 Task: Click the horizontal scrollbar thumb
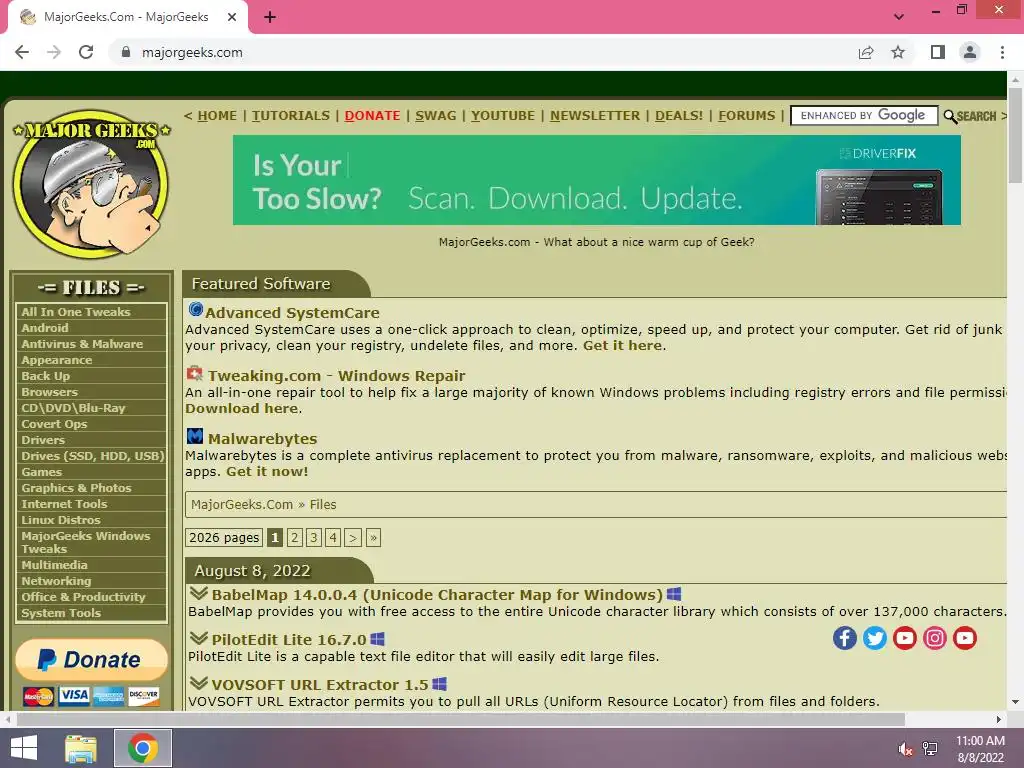460,719
